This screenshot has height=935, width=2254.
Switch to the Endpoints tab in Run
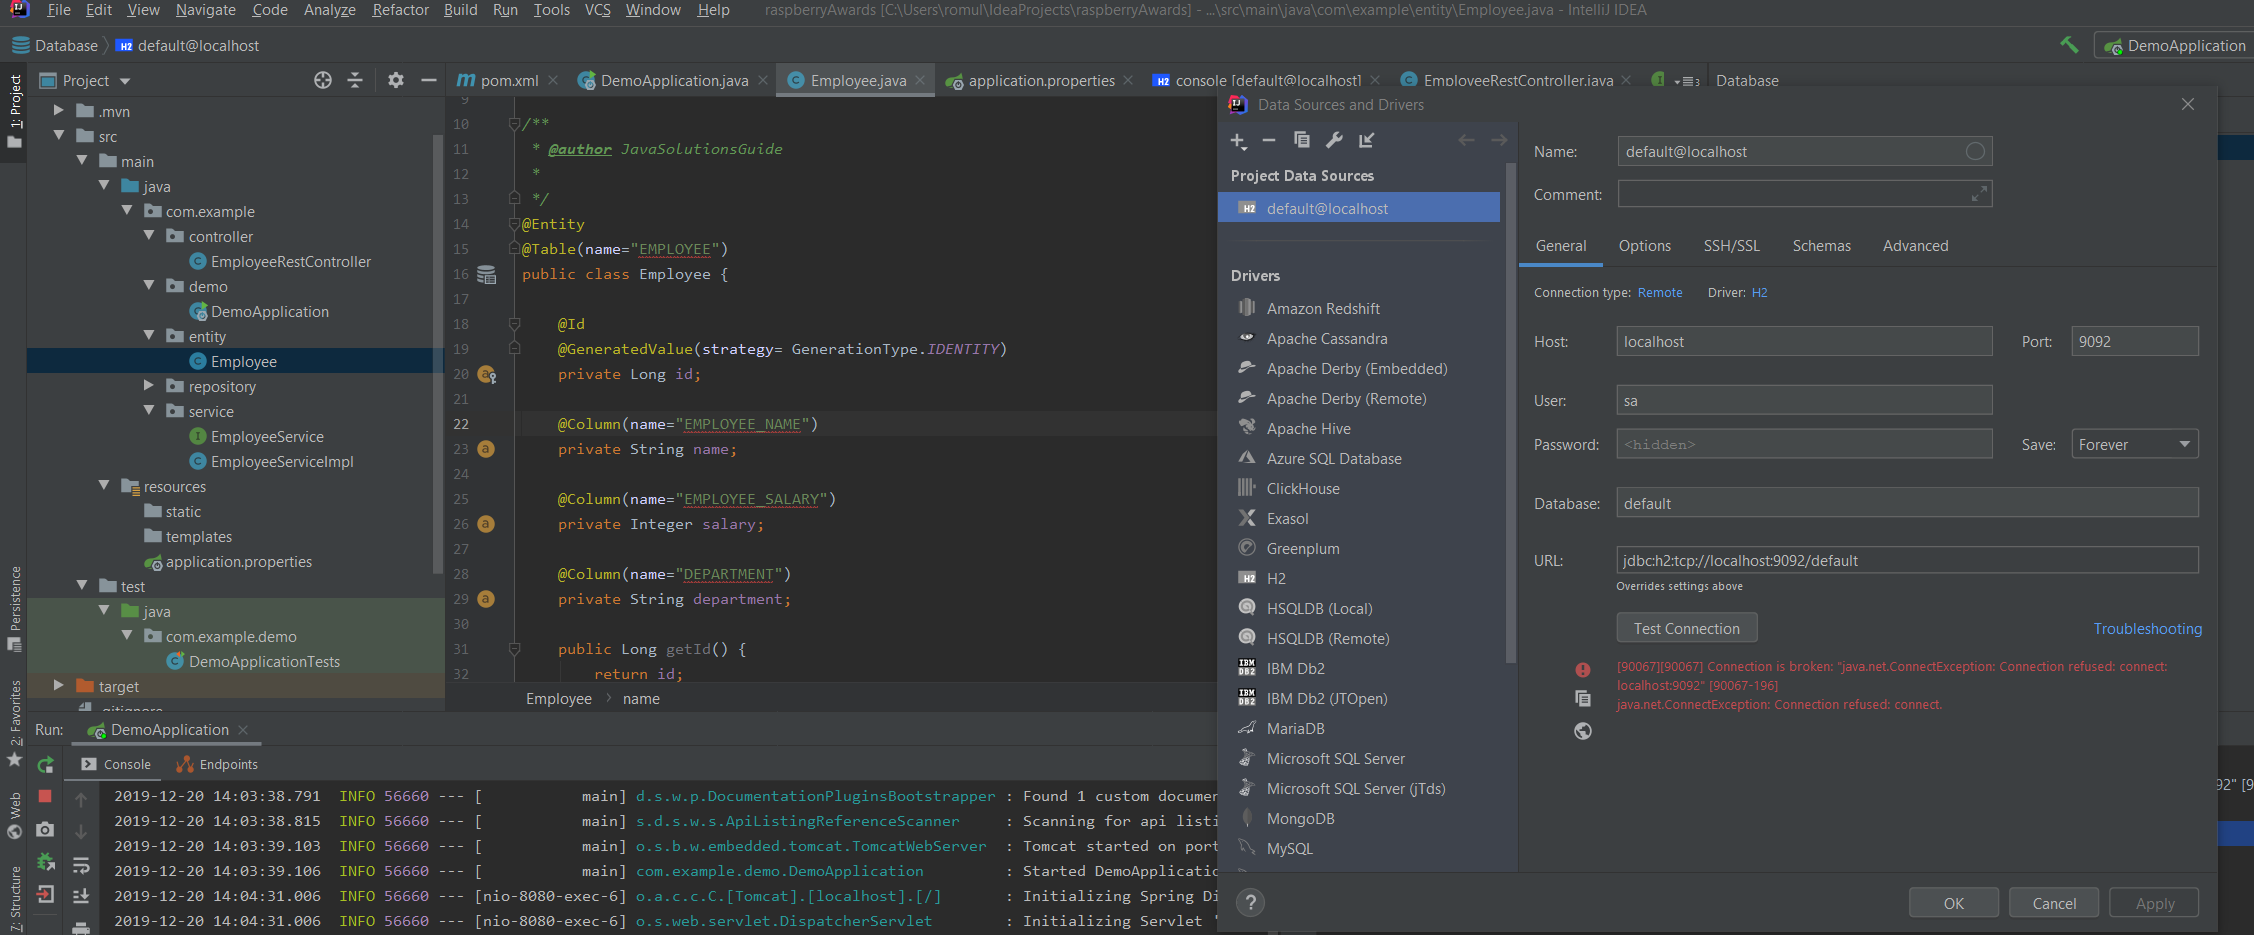(x=217, y=764)
